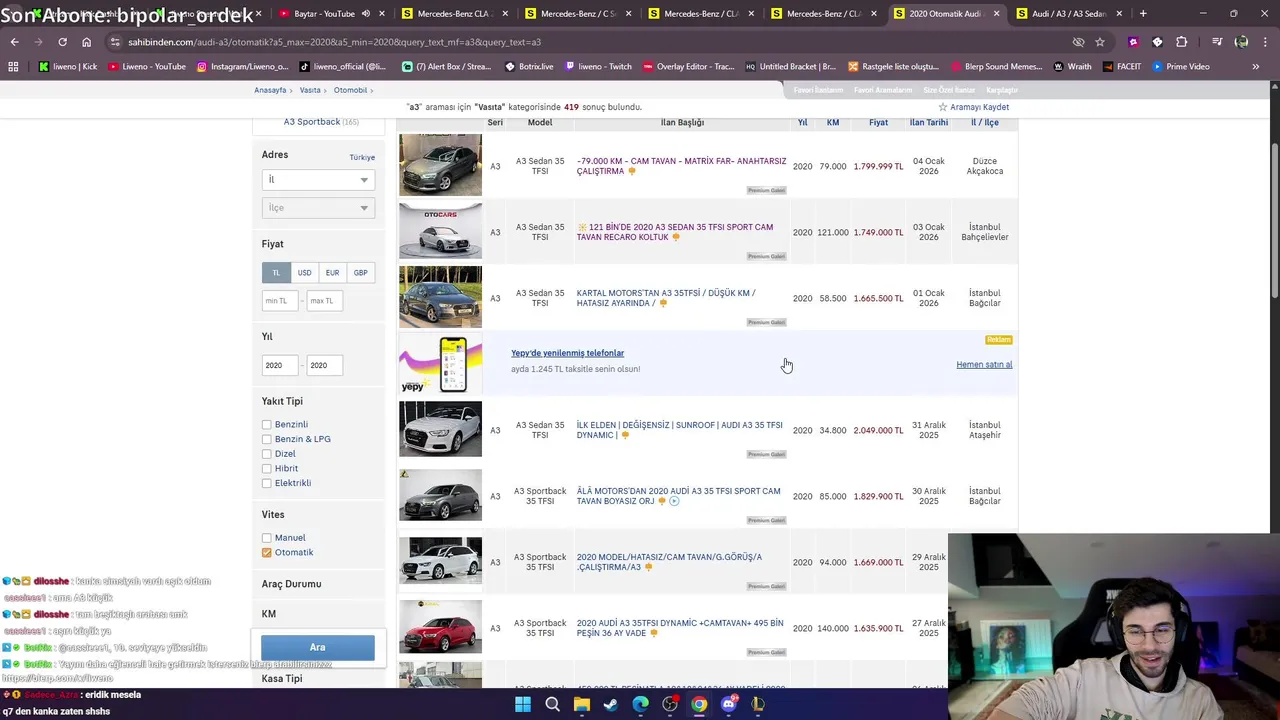The height and width of the screenshot is (720, 1280).
Task: Open Microsoft Edge from the taskbar
Action: 640,704
